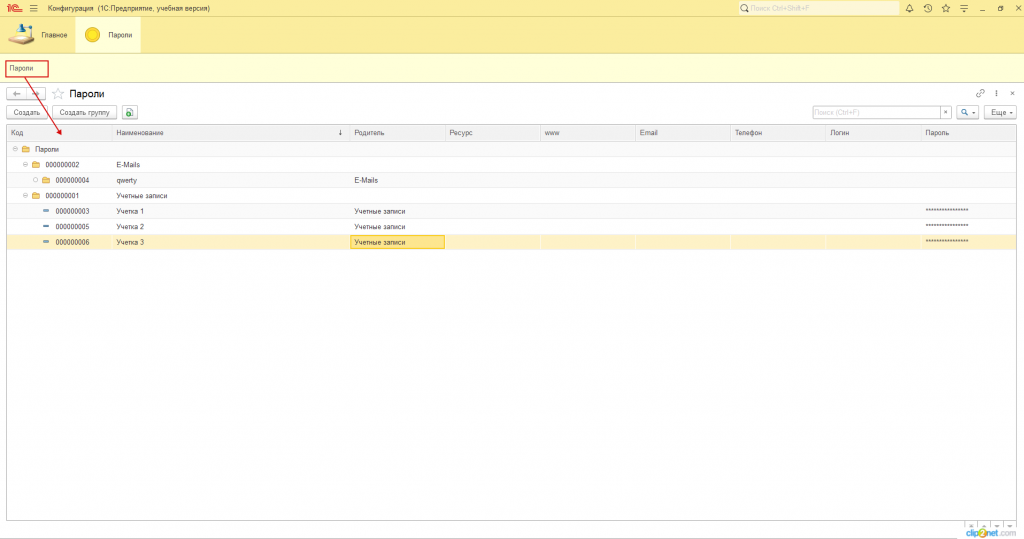Select Учетка 1 row

pos(511,211)
